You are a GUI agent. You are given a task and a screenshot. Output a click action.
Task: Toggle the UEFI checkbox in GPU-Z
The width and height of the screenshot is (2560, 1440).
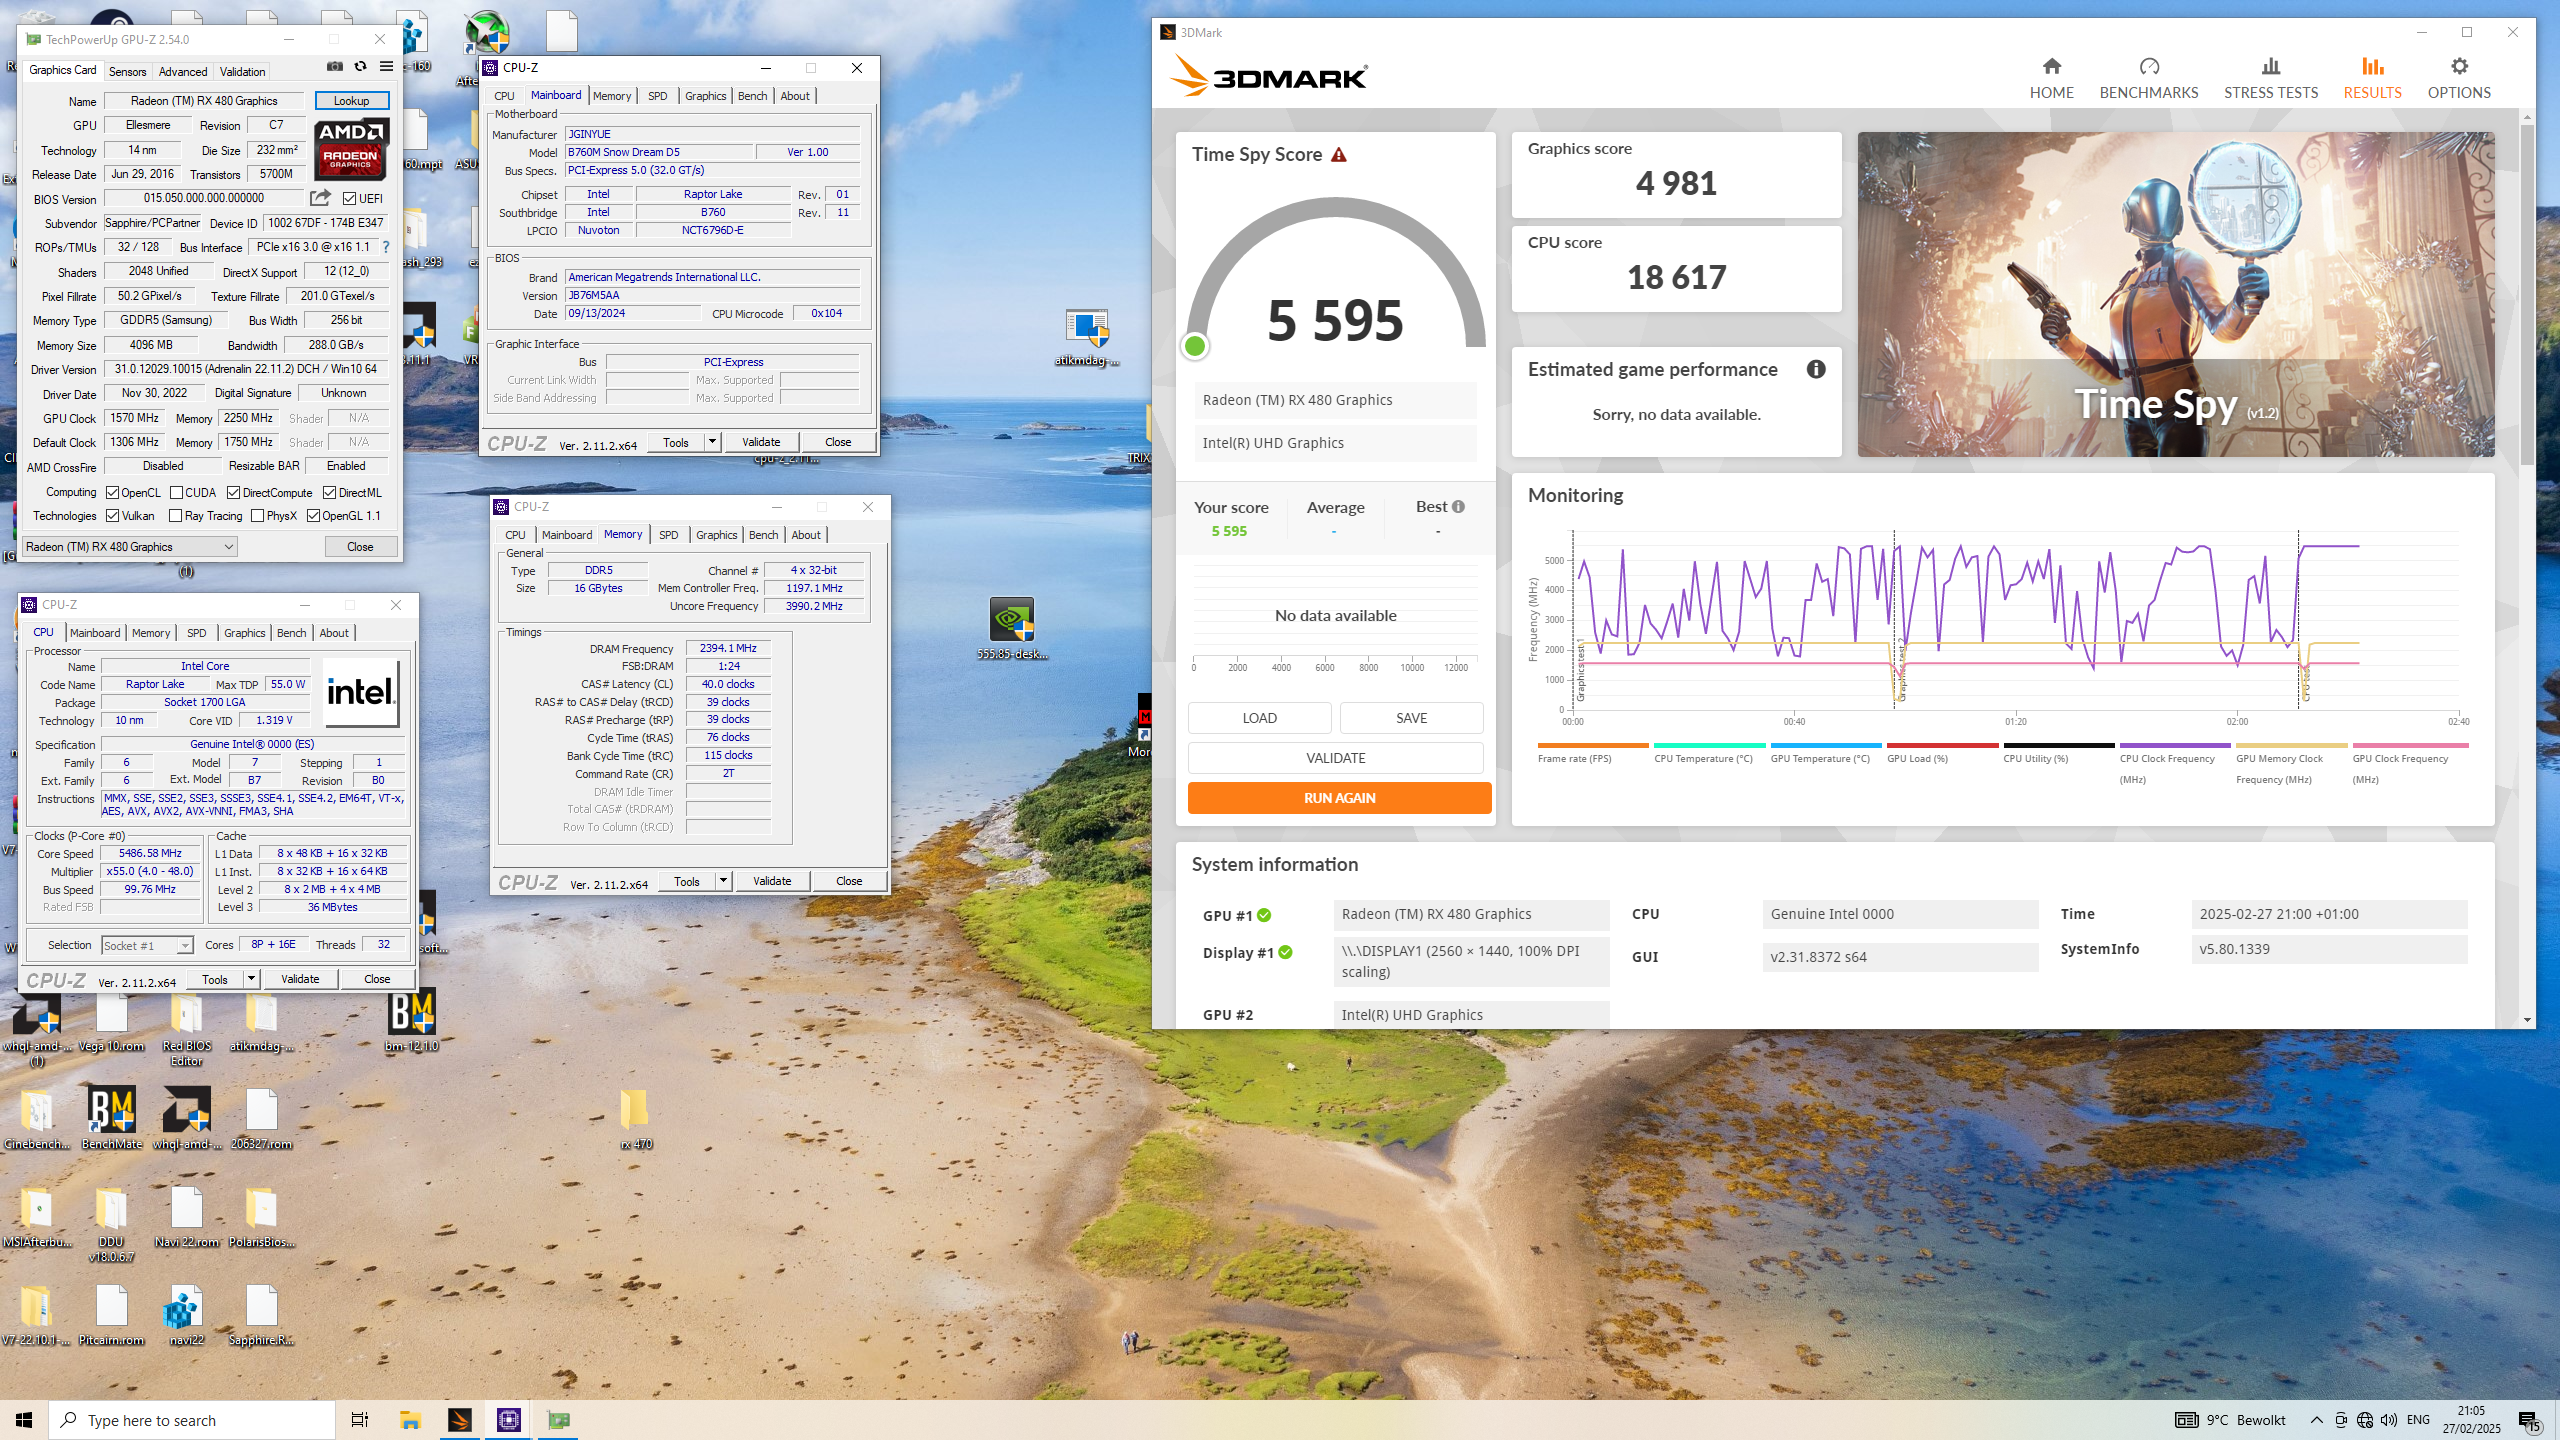(349, 198)
